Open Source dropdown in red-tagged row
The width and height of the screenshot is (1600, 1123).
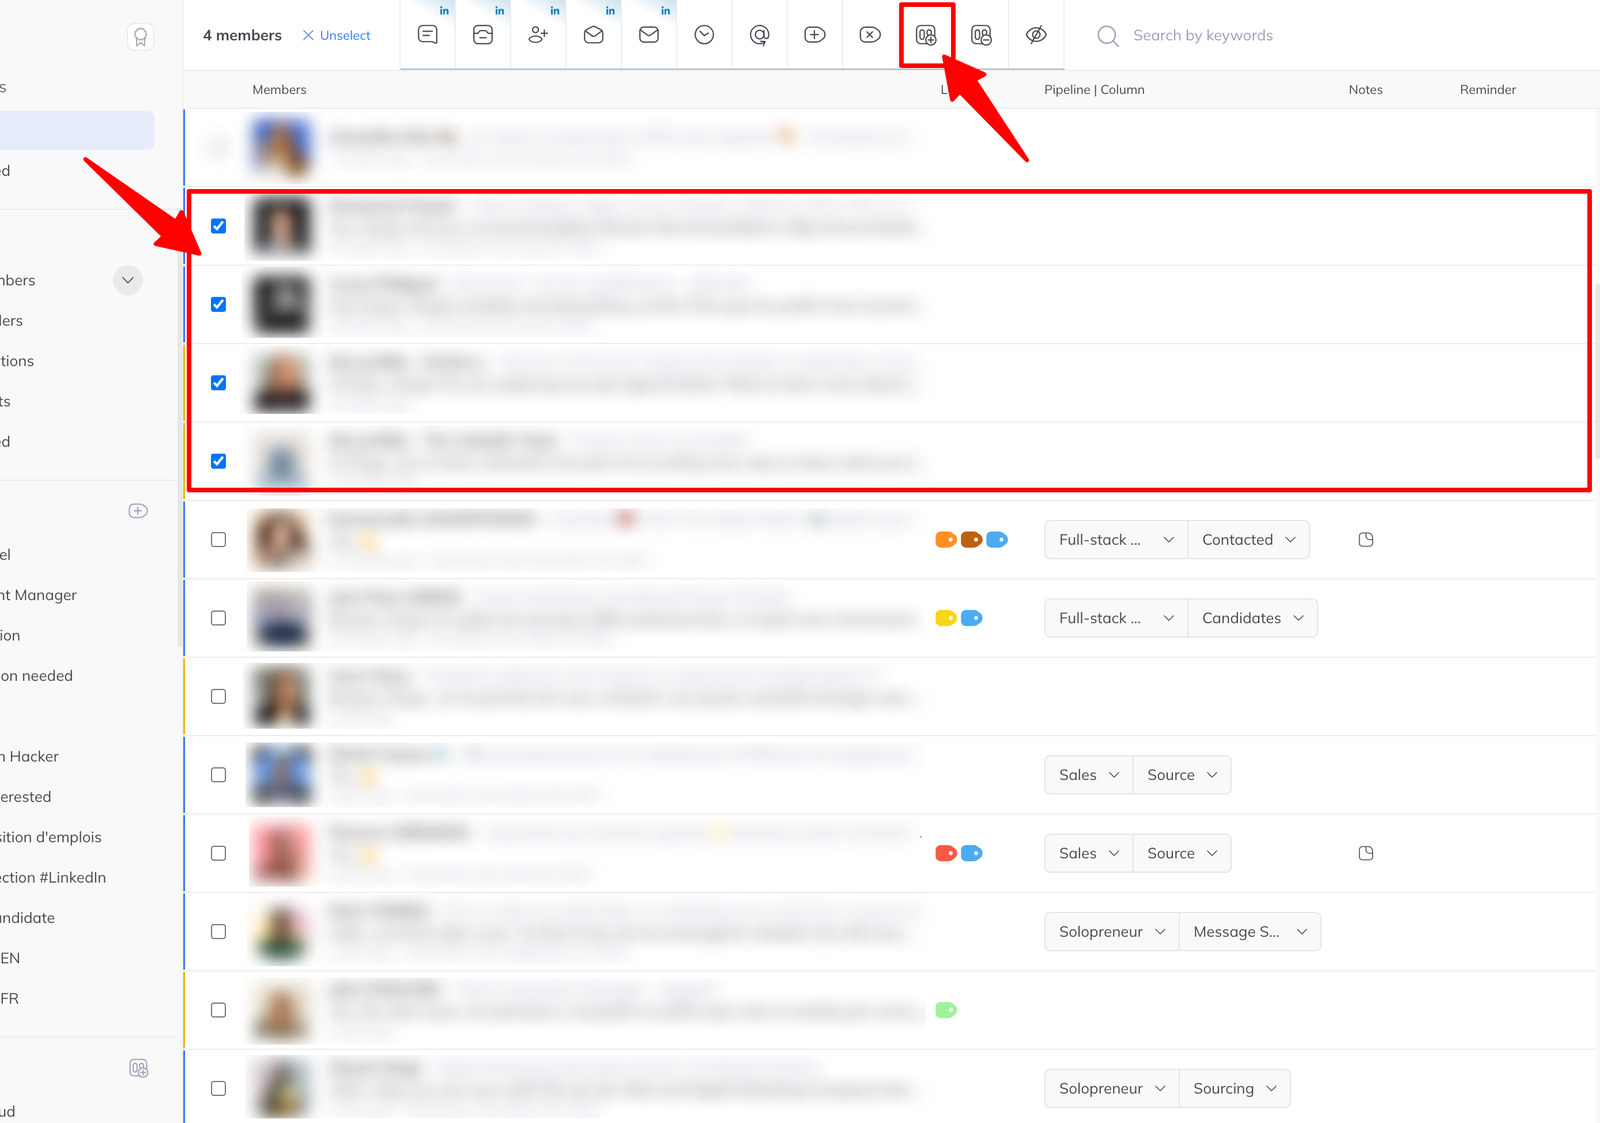1182,853
